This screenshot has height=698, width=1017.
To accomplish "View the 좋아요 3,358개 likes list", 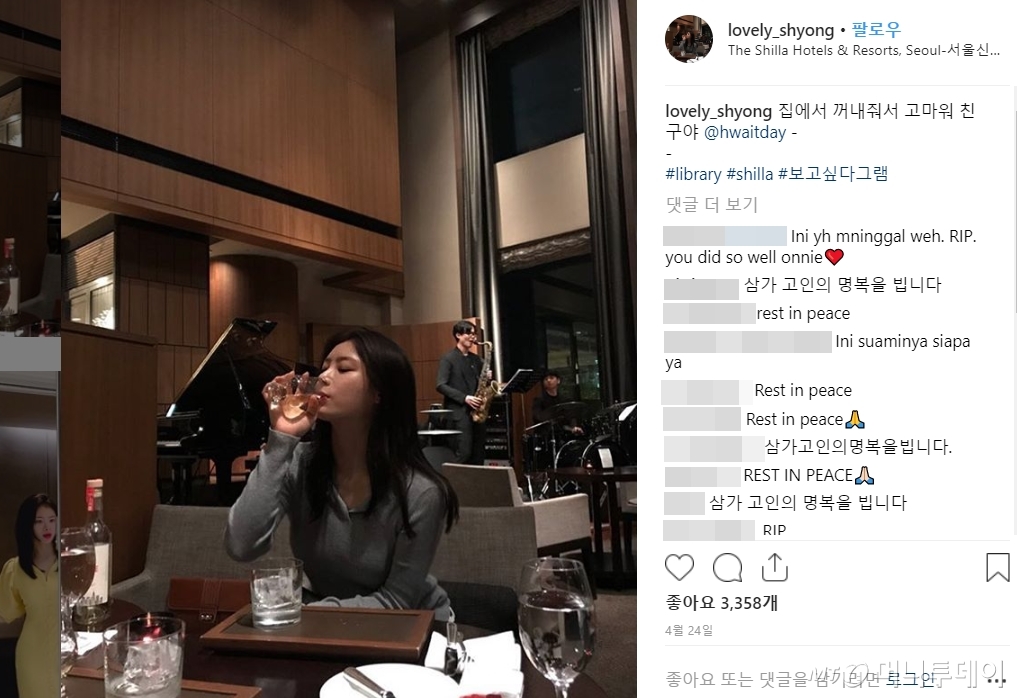I will 721,603.
